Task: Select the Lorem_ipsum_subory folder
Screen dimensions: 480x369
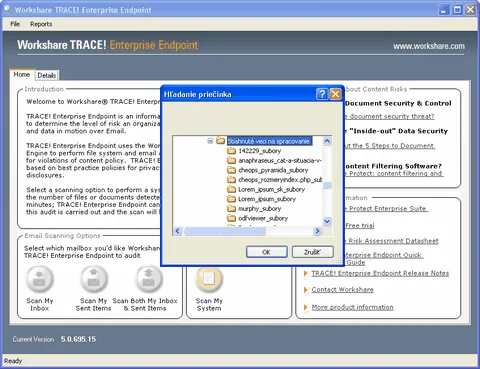Action: [x=261, y=199]
